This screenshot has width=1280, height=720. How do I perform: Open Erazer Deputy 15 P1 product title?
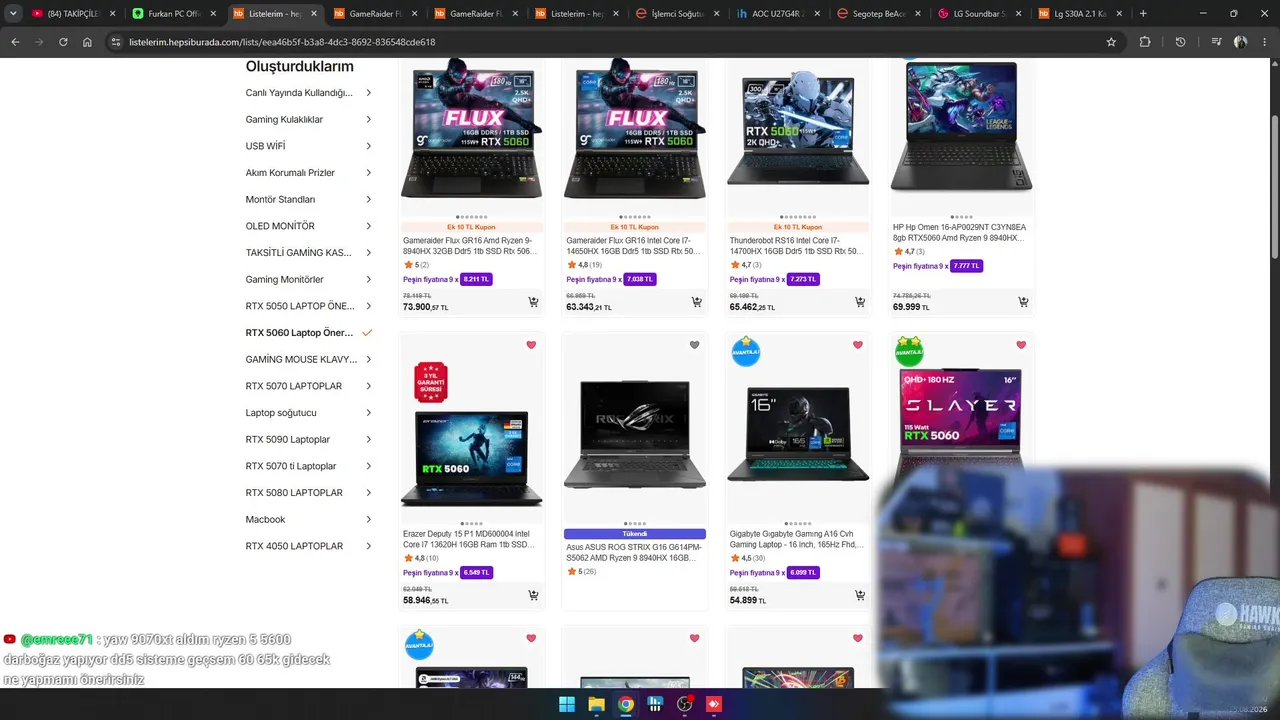(x=471, y=540)
